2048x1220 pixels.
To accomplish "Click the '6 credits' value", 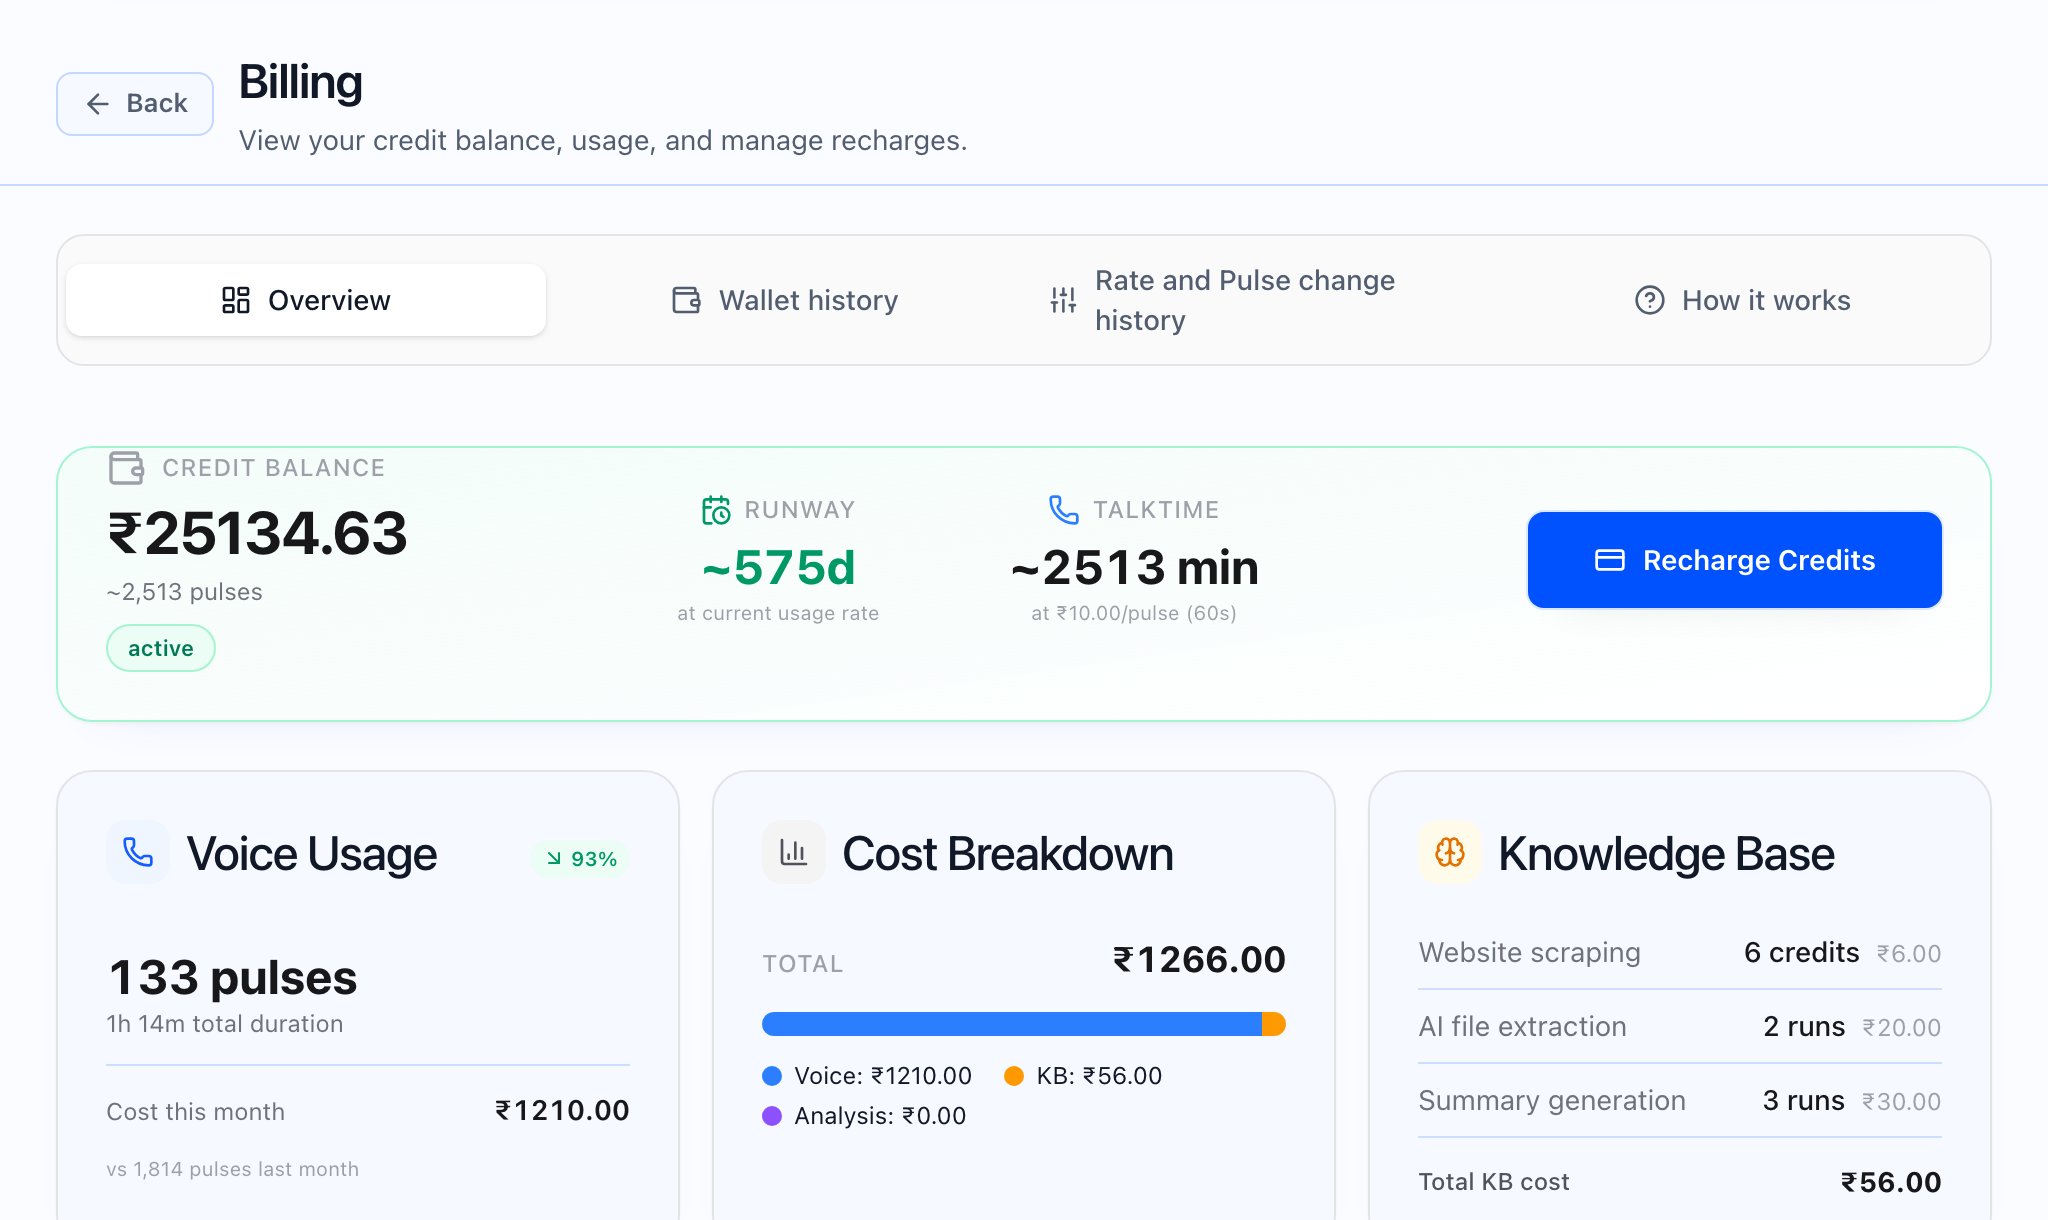I will pos(1802,952).
